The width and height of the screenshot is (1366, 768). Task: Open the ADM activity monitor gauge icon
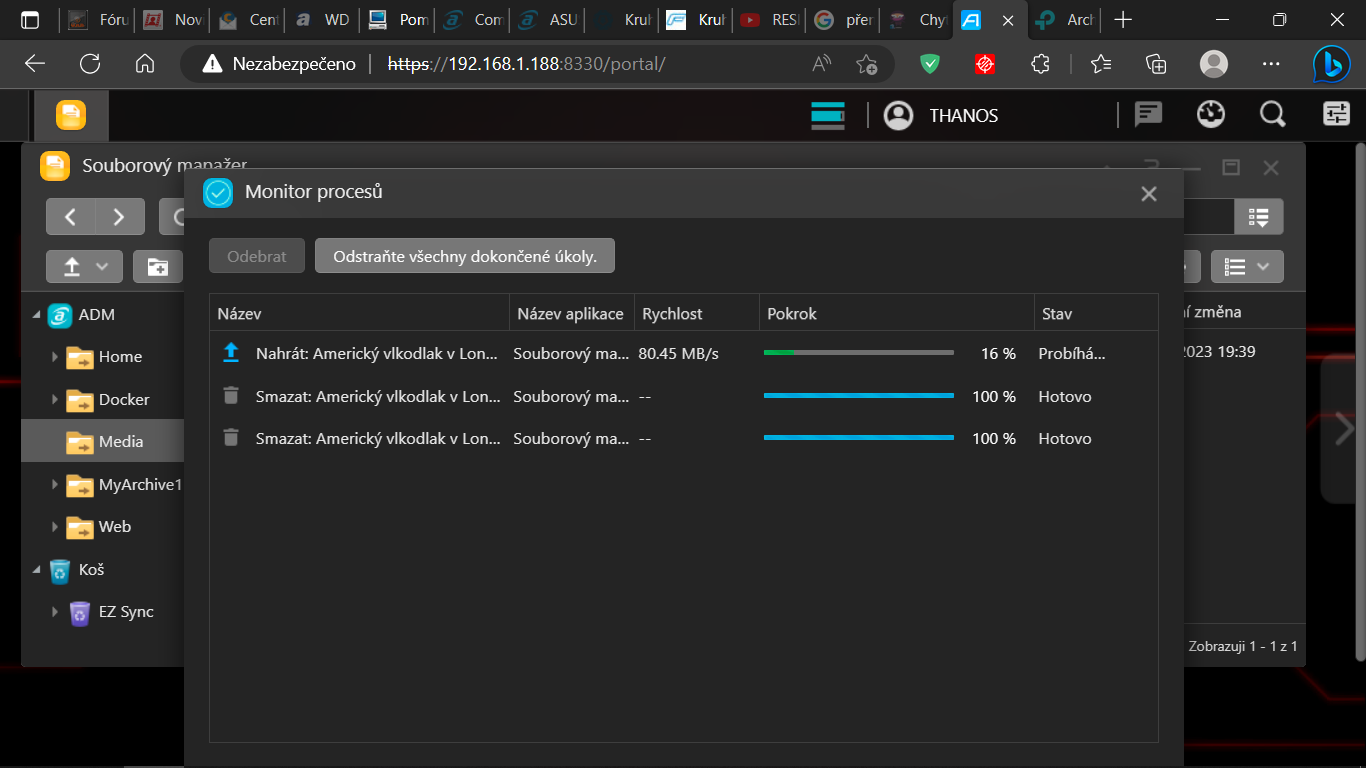click(1211, 115)
